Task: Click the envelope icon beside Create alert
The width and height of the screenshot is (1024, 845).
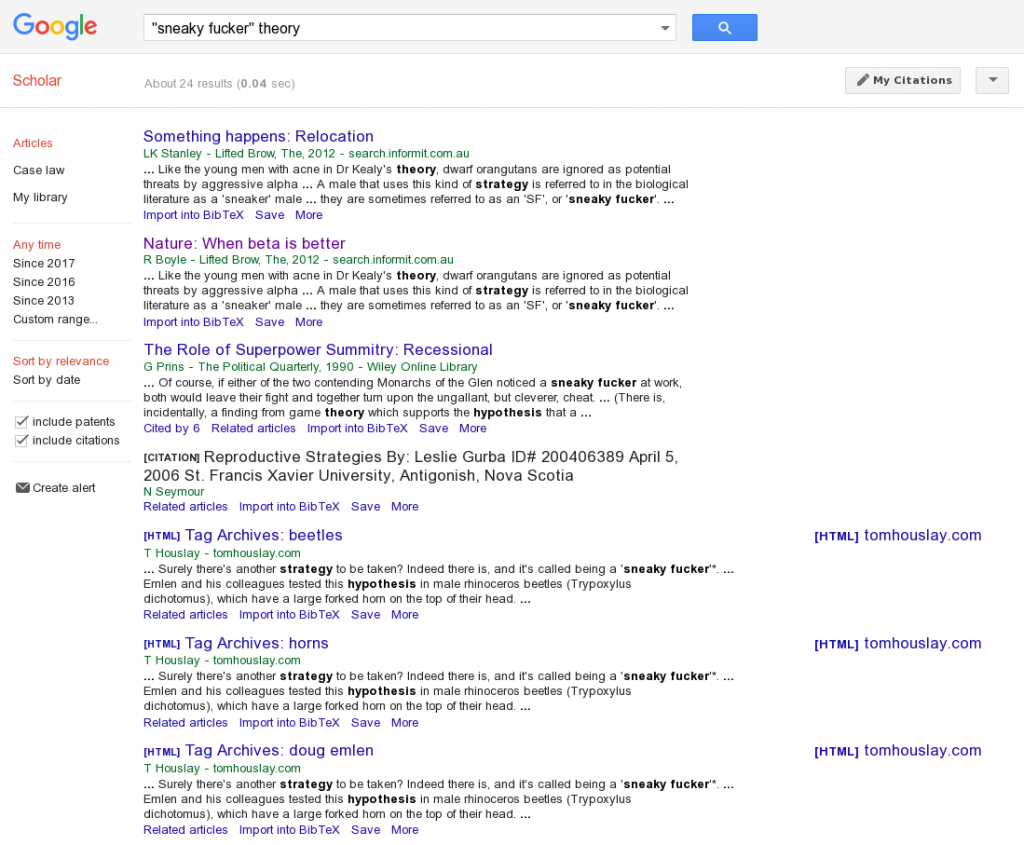Action: pos(22,488)
